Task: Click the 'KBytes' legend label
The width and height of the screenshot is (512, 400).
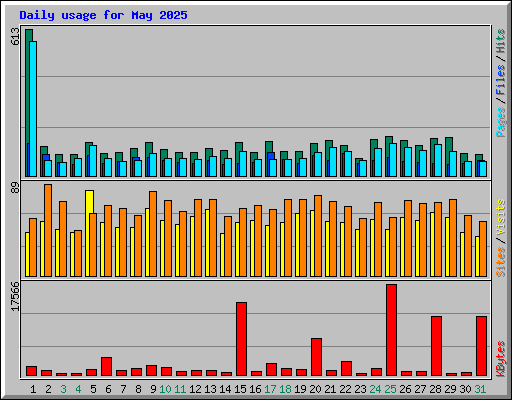Action: click(x=501, y=359)
